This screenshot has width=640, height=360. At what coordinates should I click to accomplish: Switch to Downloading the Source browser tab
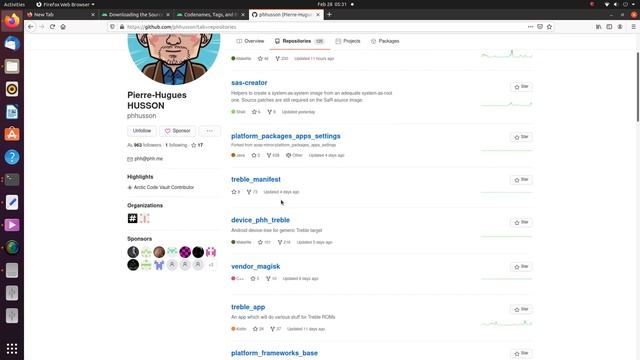(x=136, y=14)
